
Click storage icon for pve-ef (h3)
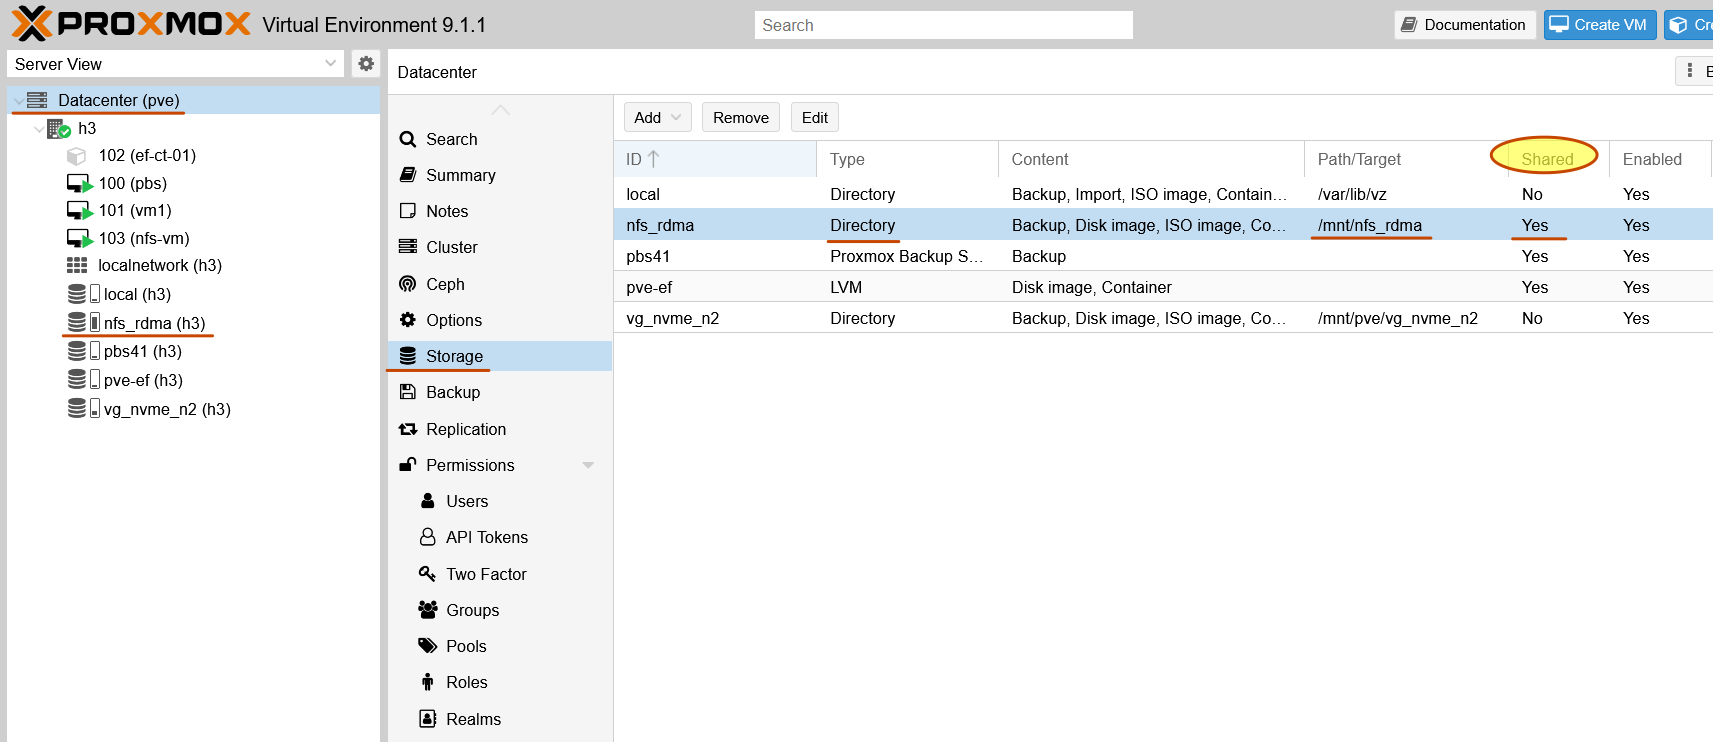coord(83,380)
